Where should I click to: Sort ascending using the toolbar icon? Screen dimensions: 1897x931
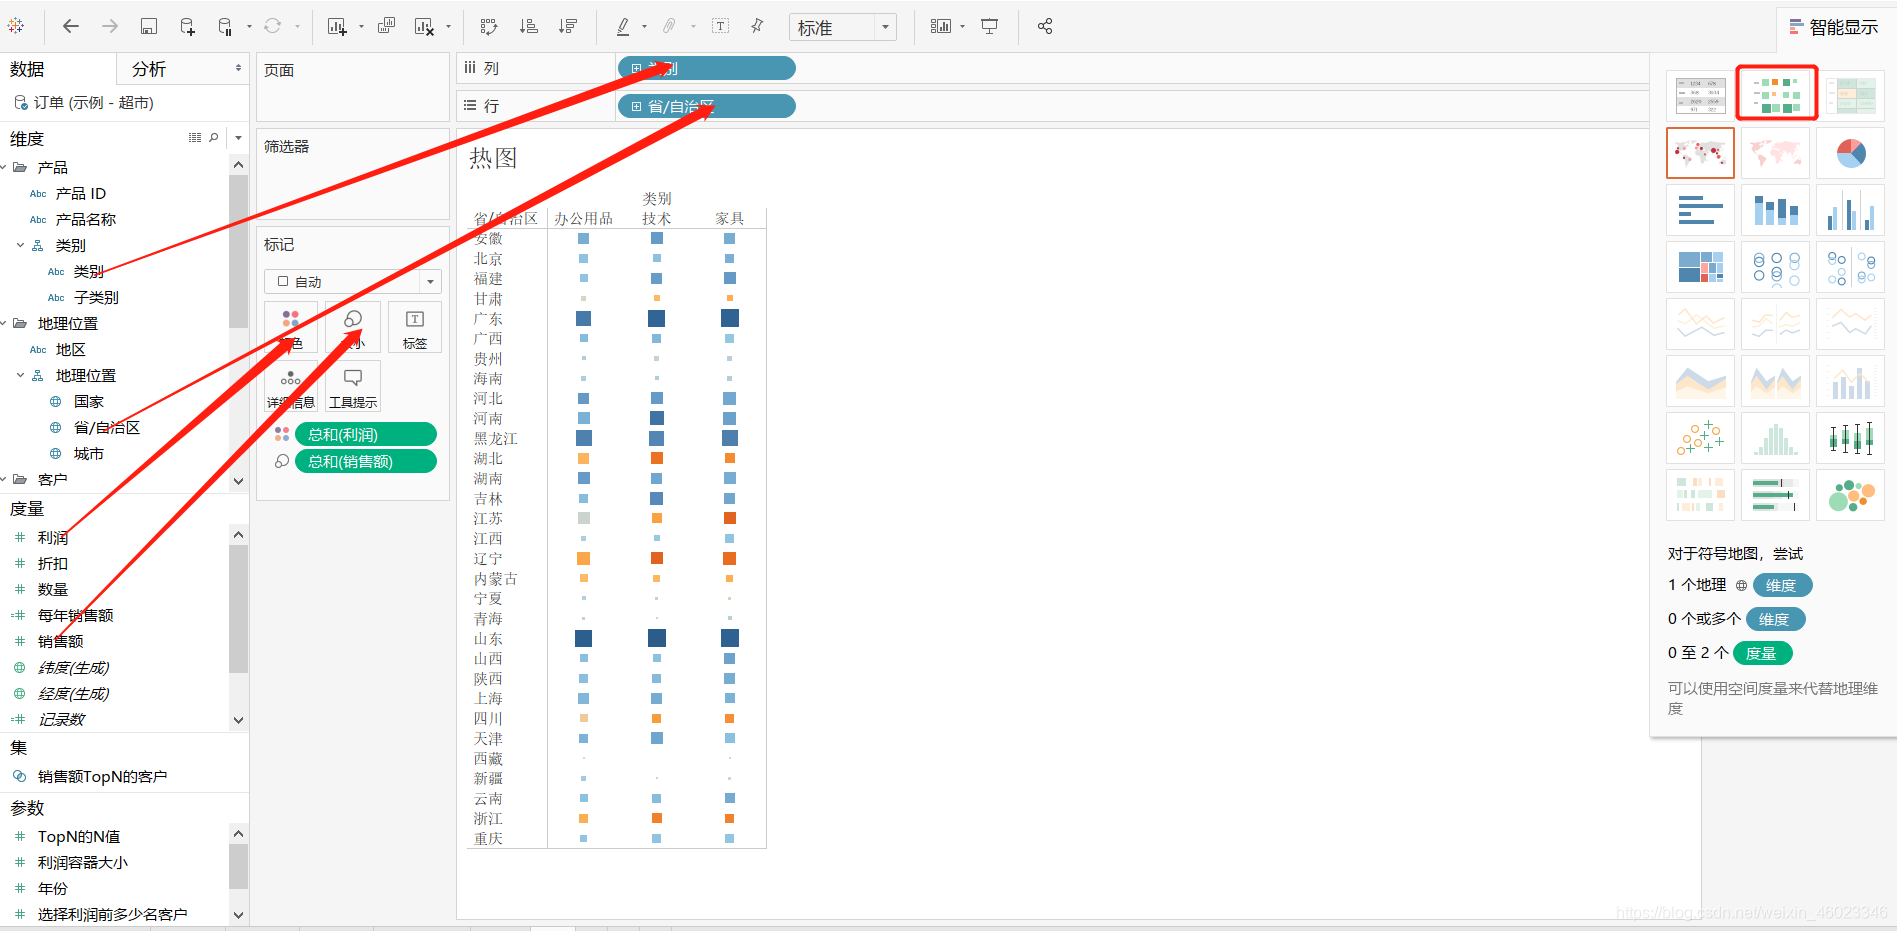[529, 27]
